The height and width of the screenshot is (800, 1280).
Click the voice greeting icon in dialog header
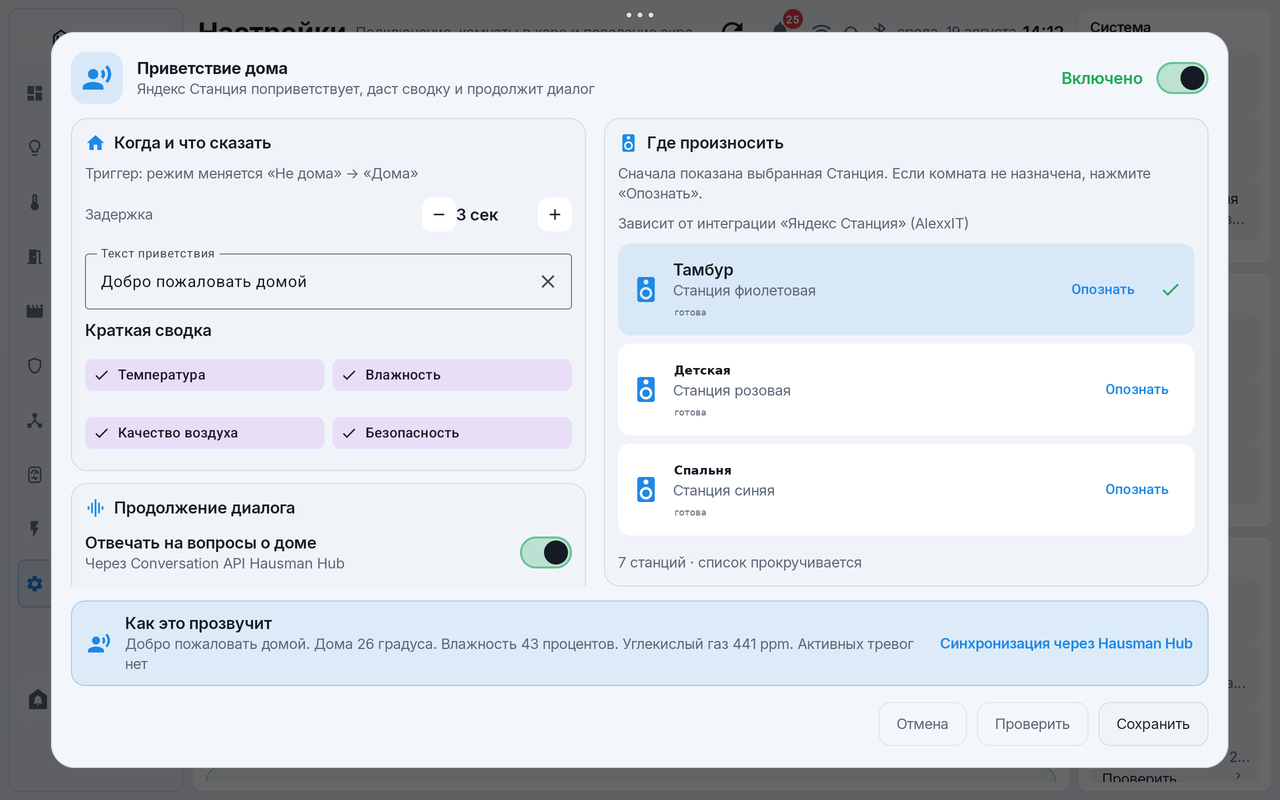click(97, 78)
